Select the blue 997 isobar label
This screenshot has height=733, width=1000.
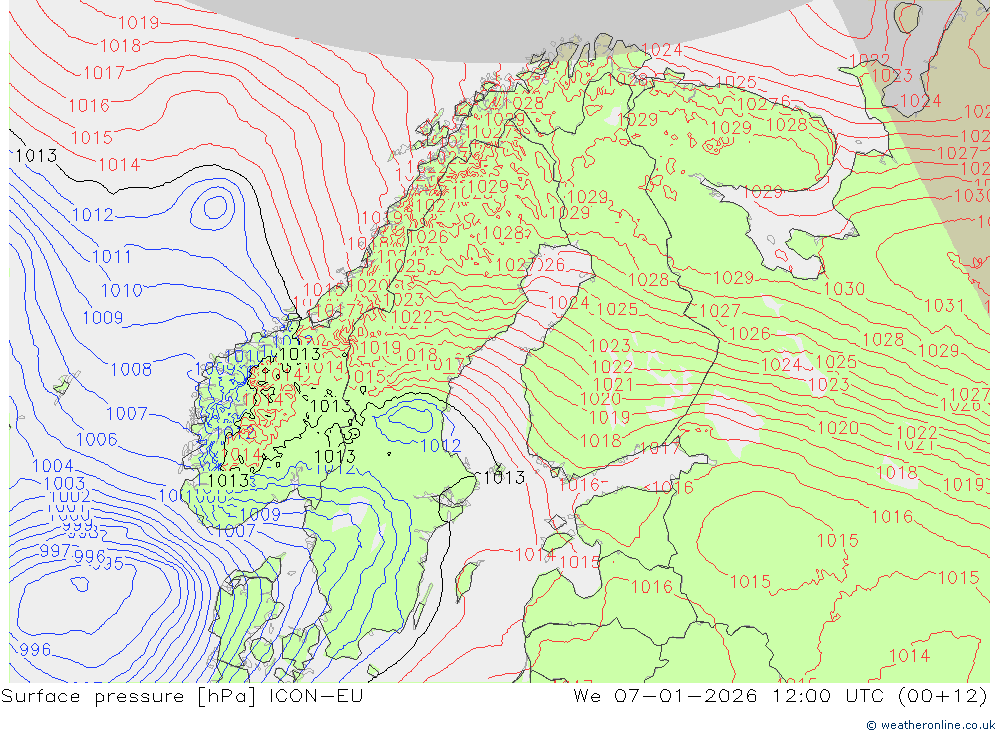click(x=55, y=551)
